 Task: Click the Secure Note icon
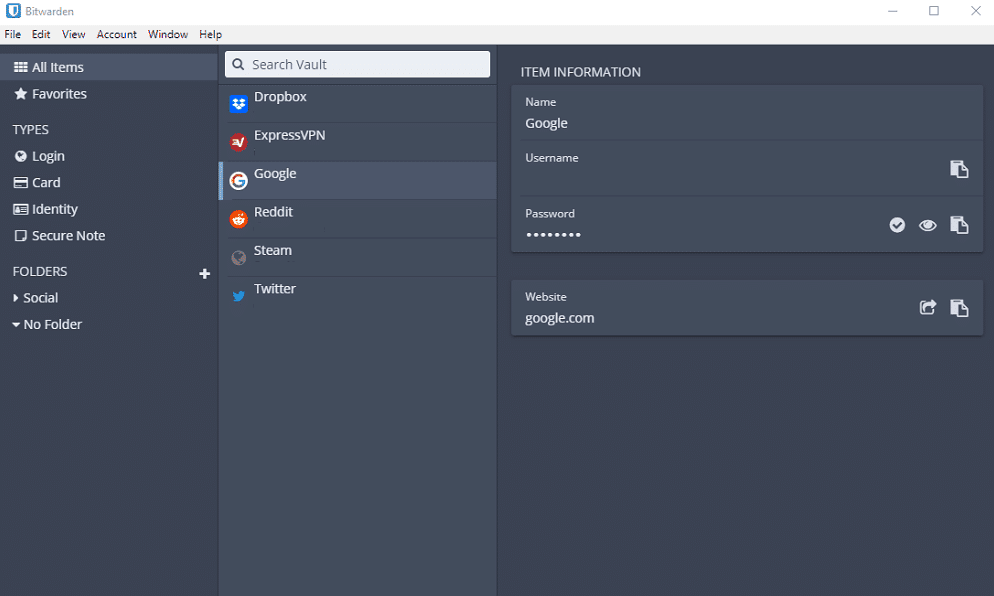coord(20,236)
